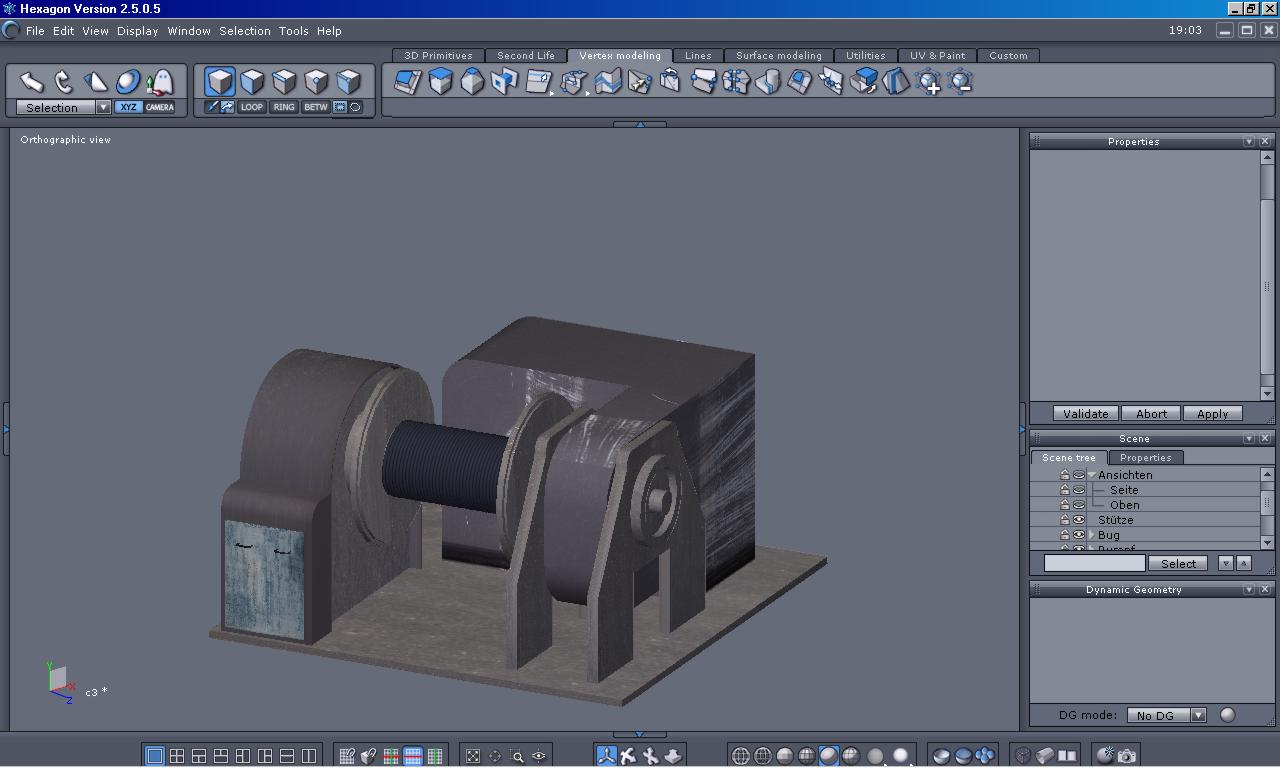
Task: Toggle visibility of Stütze object
Action: tap(1079, 520)
